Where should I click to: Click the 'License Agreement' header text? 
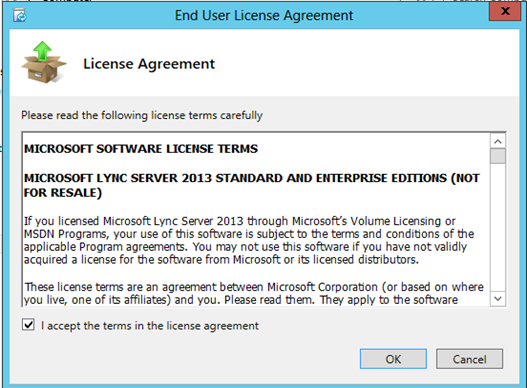(x=149, y=64)
